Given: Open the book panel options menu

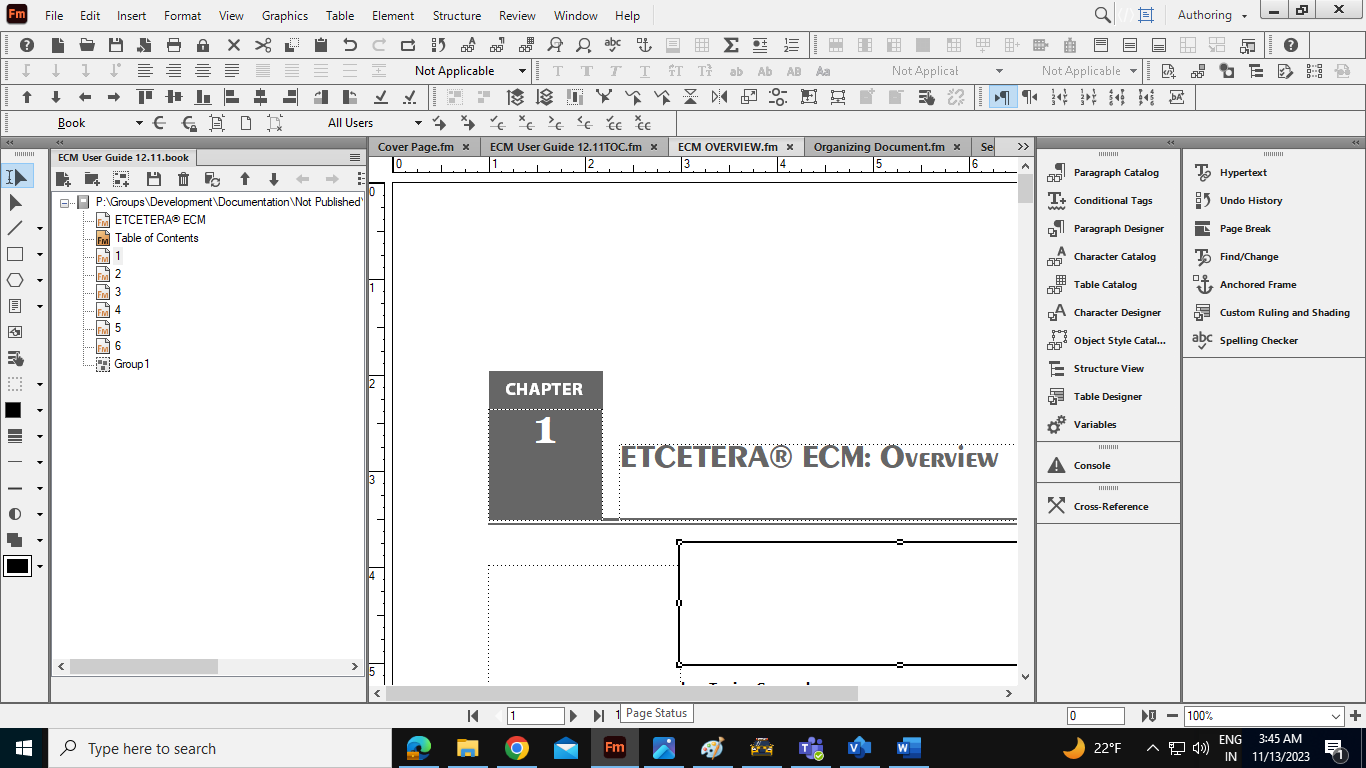Looking at the screenshot, I should [x=355, y=158].
